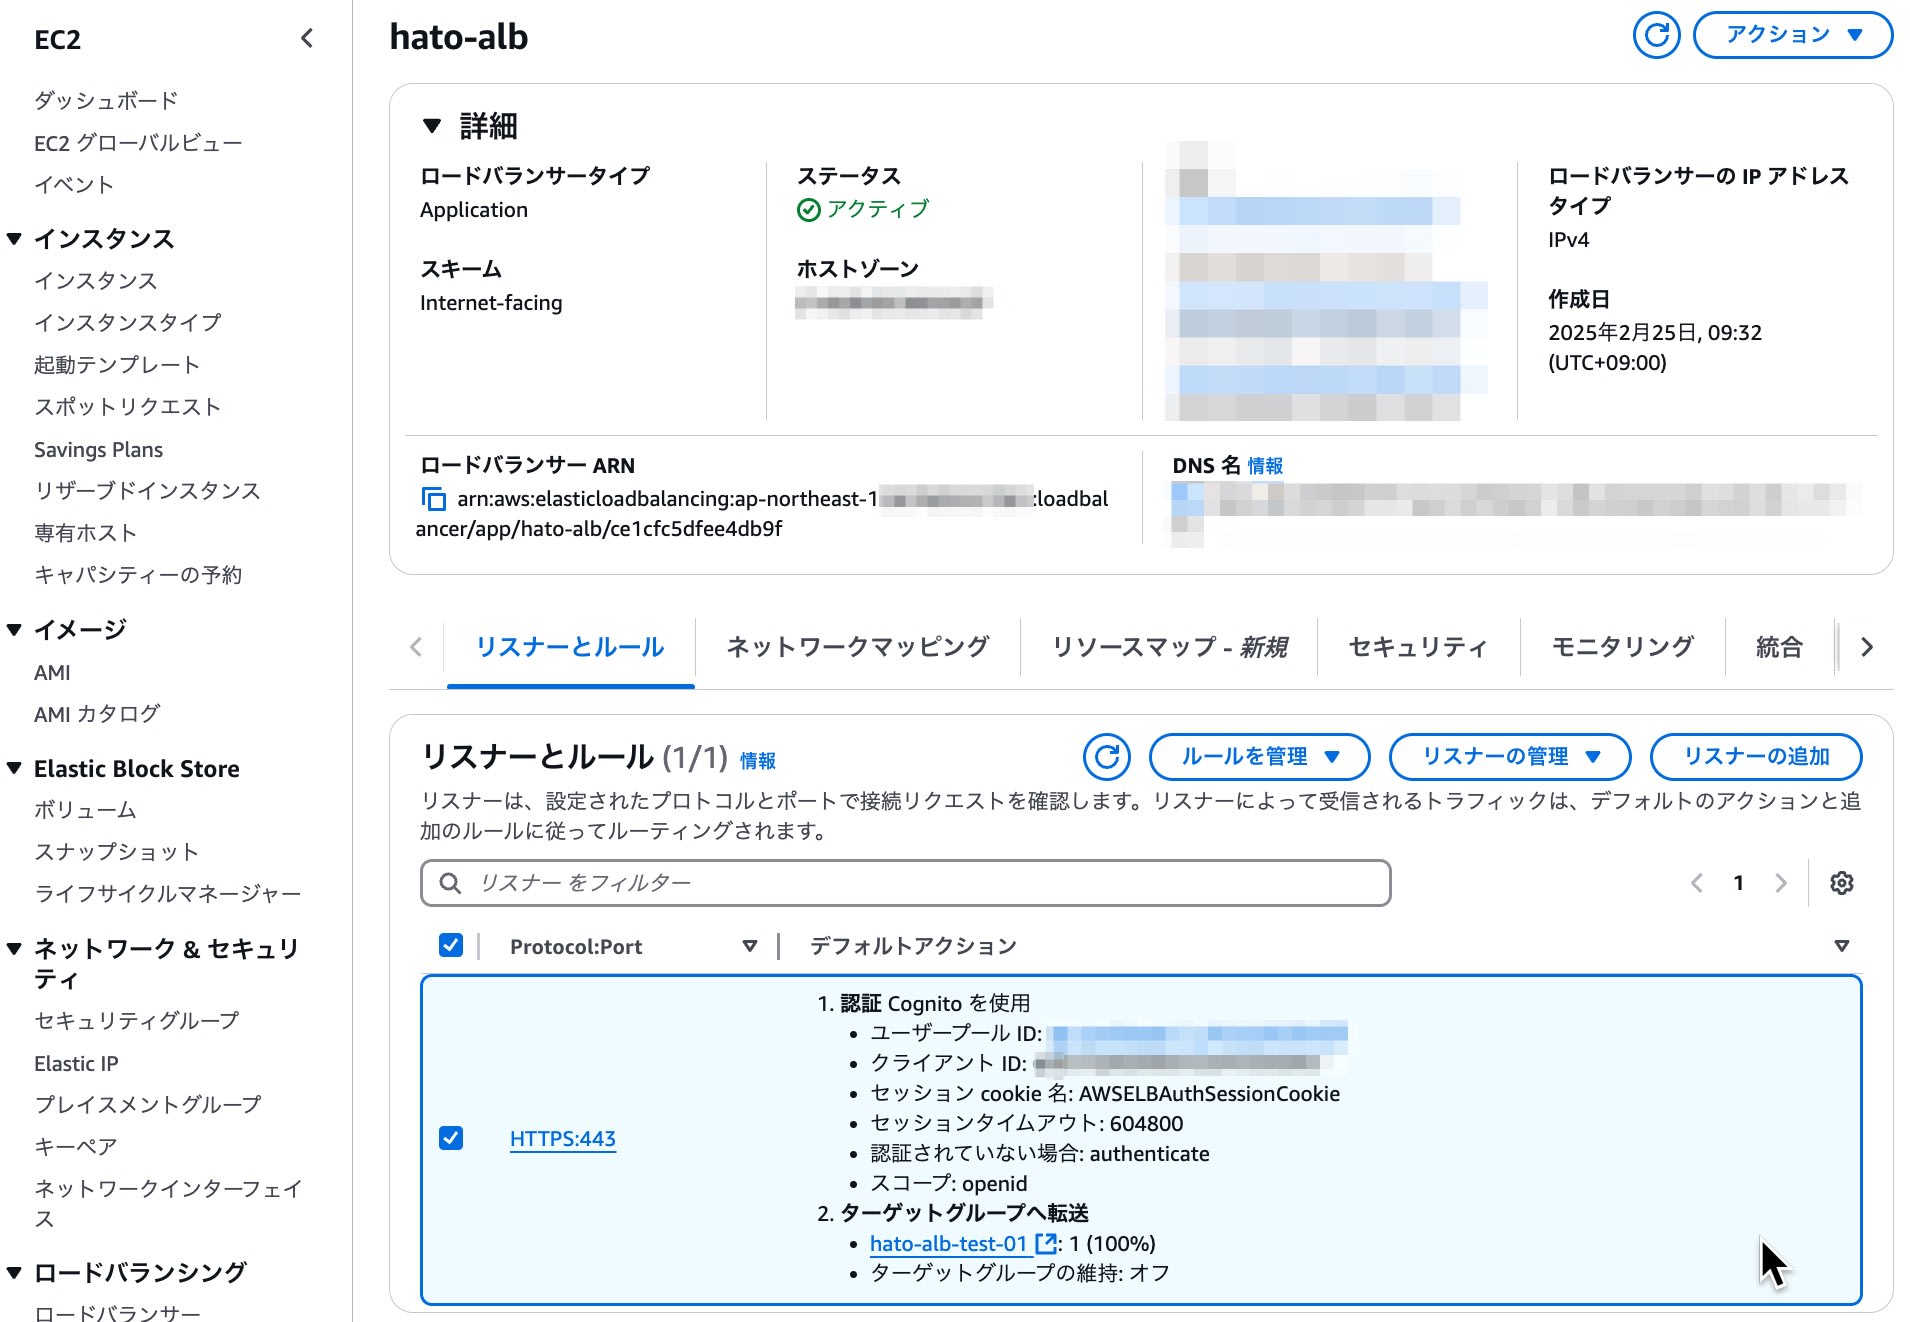The height and width of the screenshot is (1322, 1910).
Task: Go to previous page of listeners
Action: pyautogui.click(x=1697, y=883)
